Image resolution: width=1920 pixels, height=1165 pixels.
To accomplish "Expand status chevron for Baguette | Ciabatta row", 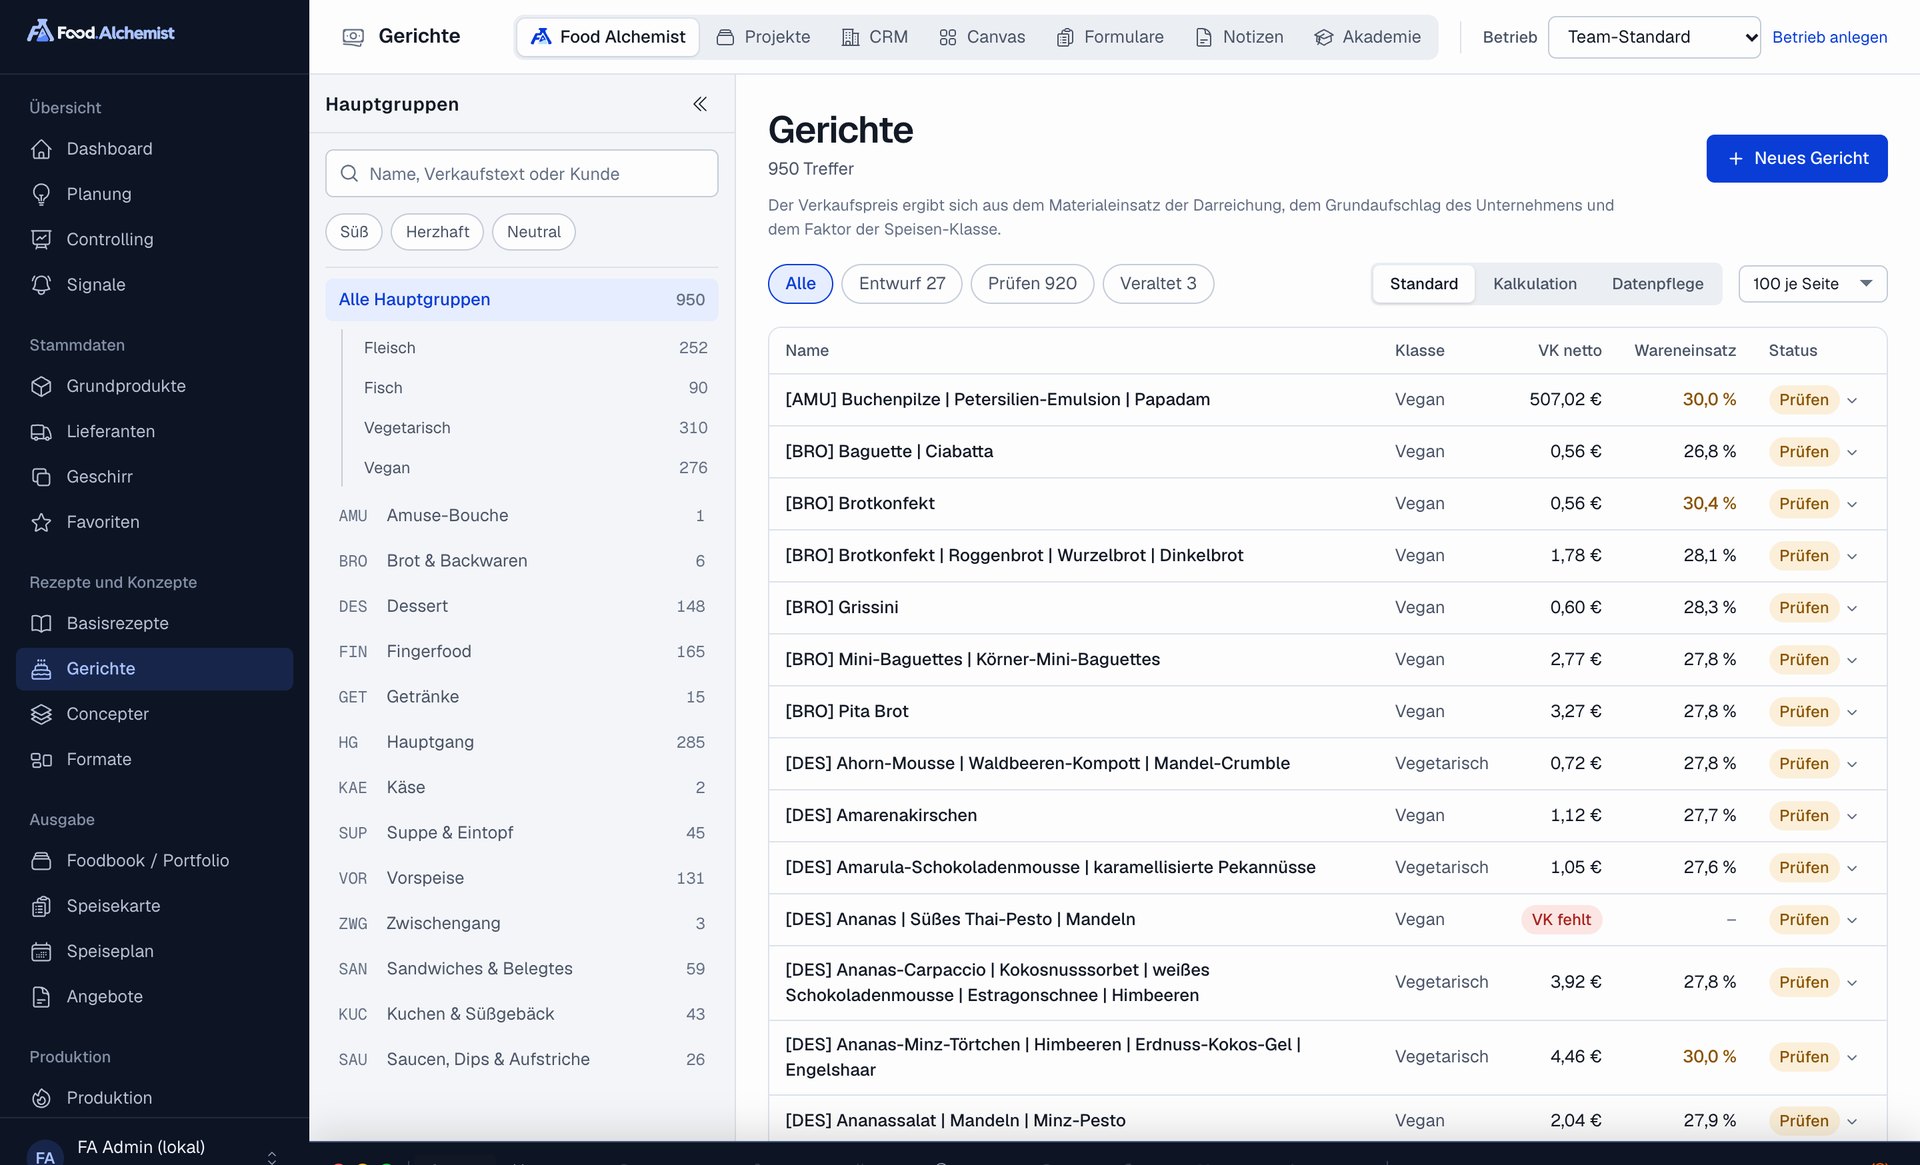I will pos(1852,453).
